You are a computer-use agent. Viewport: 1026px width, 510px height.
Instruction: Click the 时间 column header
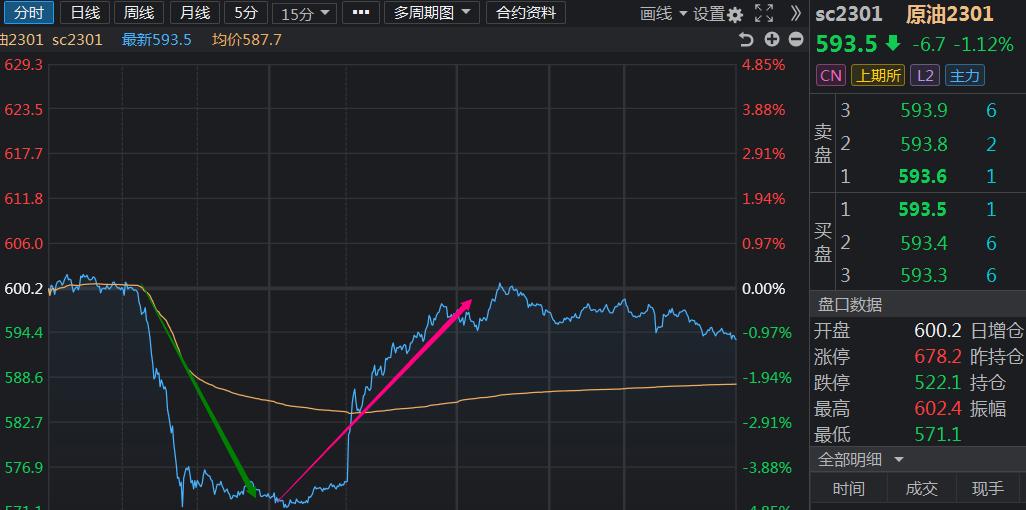coord(849,488)
